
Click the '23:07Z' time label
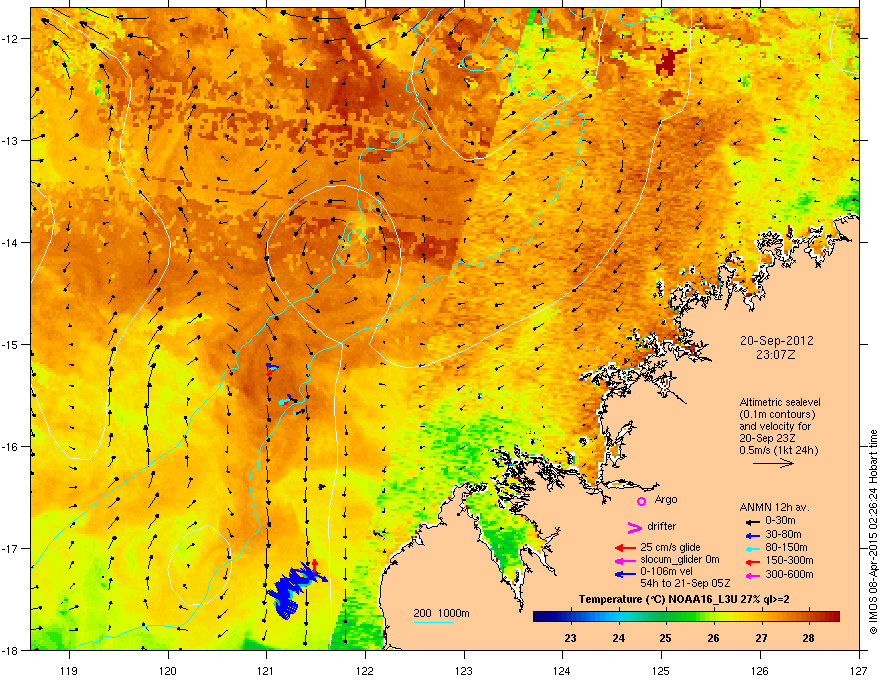point(776,355)
